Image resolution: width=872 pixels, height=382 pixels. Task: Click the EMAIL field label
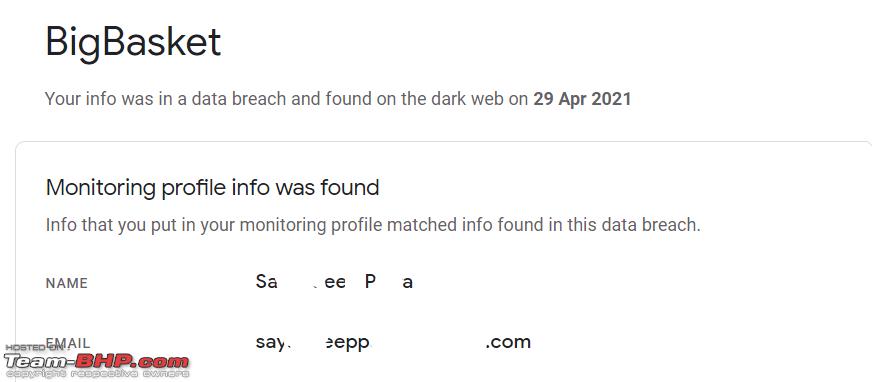(68, 343)
